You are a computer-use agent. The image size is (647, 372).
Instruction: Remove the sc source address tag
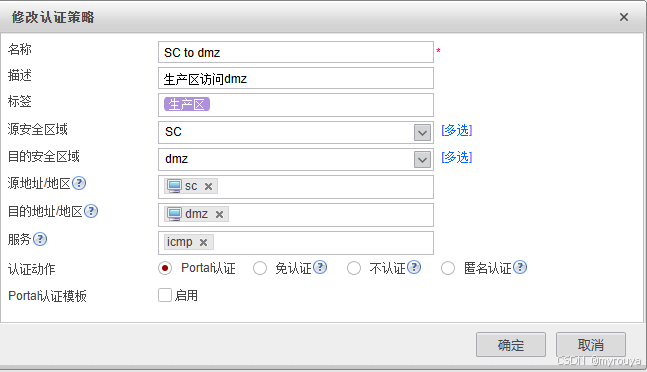[208, 186]
